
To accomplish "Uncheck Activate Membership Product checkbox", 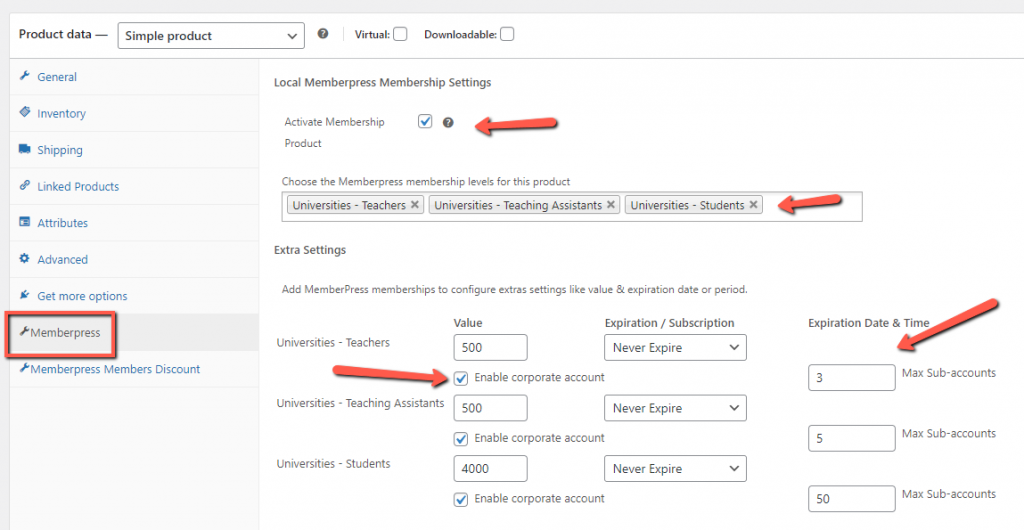I will [425, 122].
